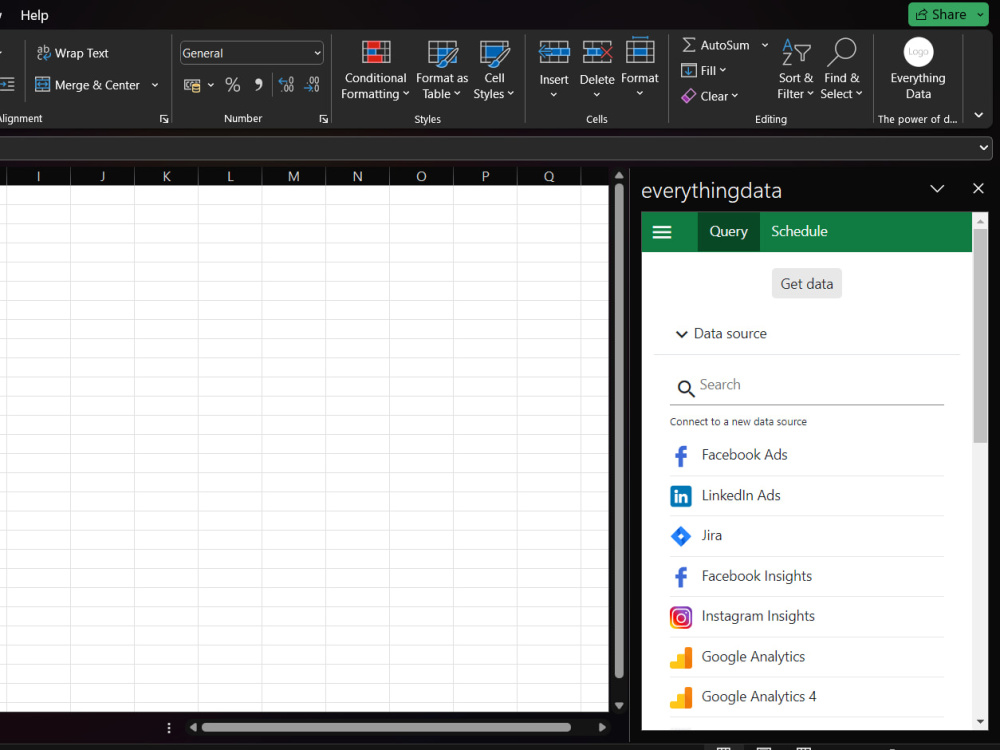Select the Google Analytics data source
The image size is (1000, 750).
pos(807,657)
